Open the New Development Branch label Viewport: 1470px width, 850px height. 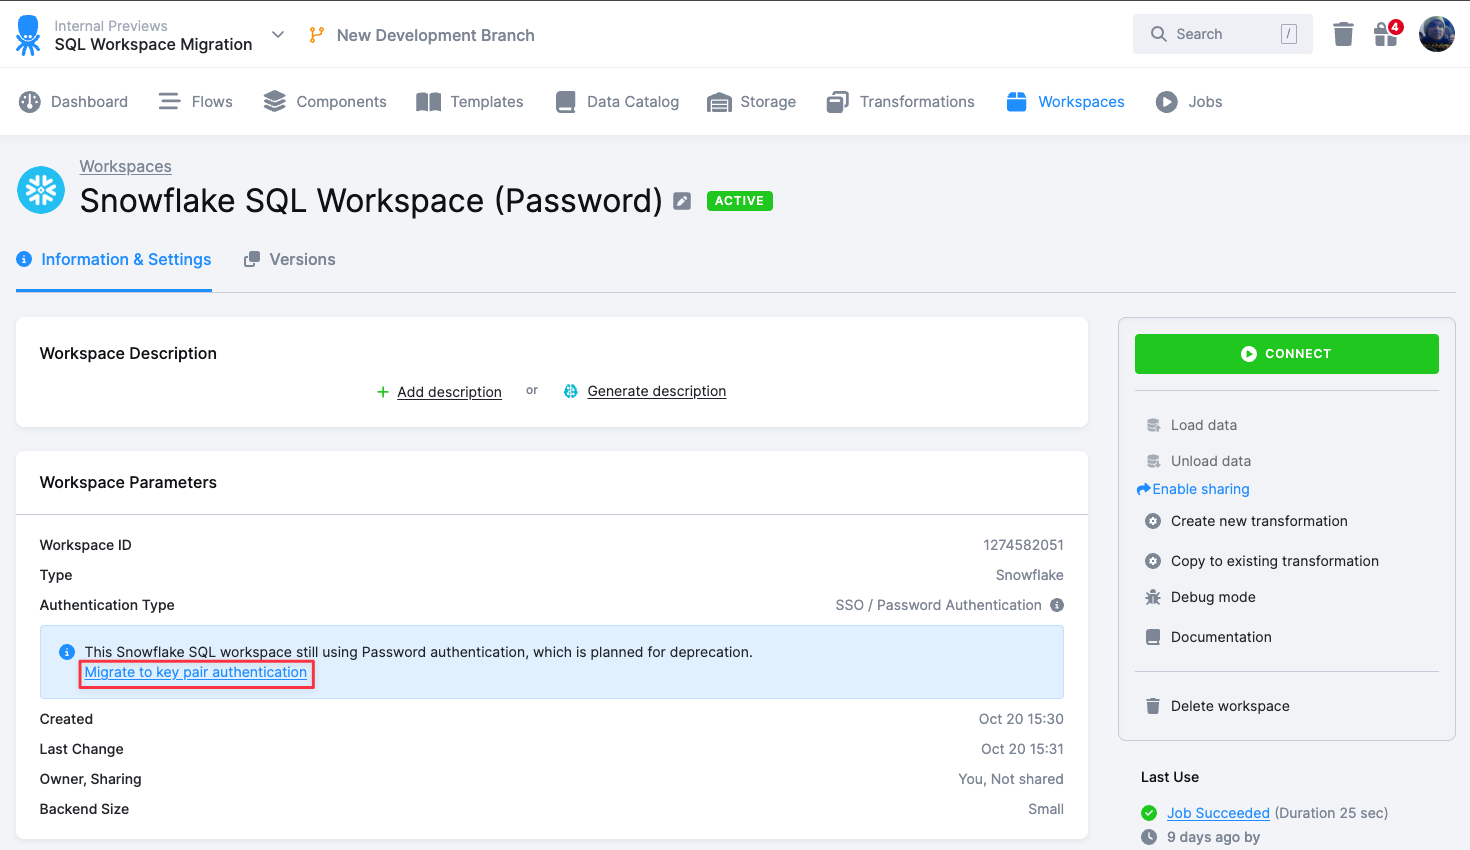click(x=435, y=35)
